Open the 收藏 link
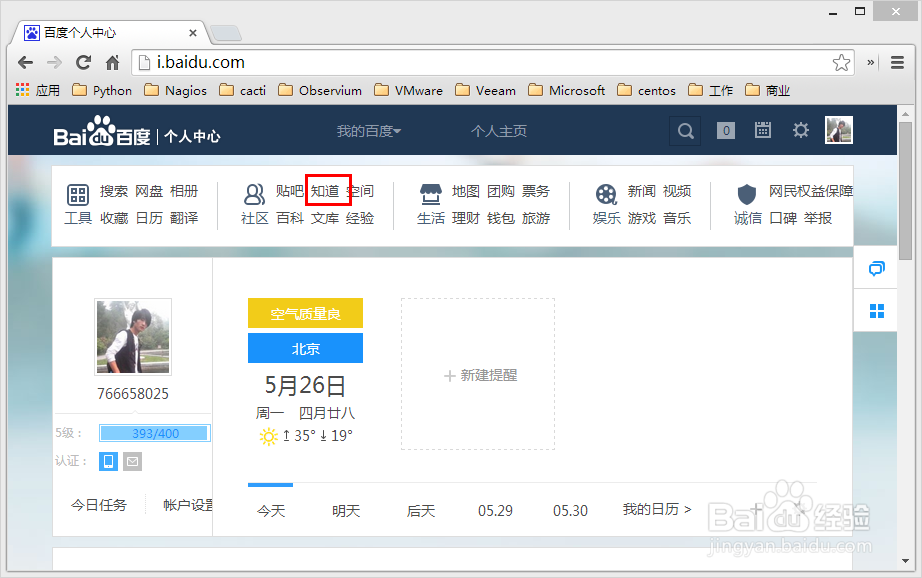Viewport: 922px width, 578px height. [x=114, y=218]
